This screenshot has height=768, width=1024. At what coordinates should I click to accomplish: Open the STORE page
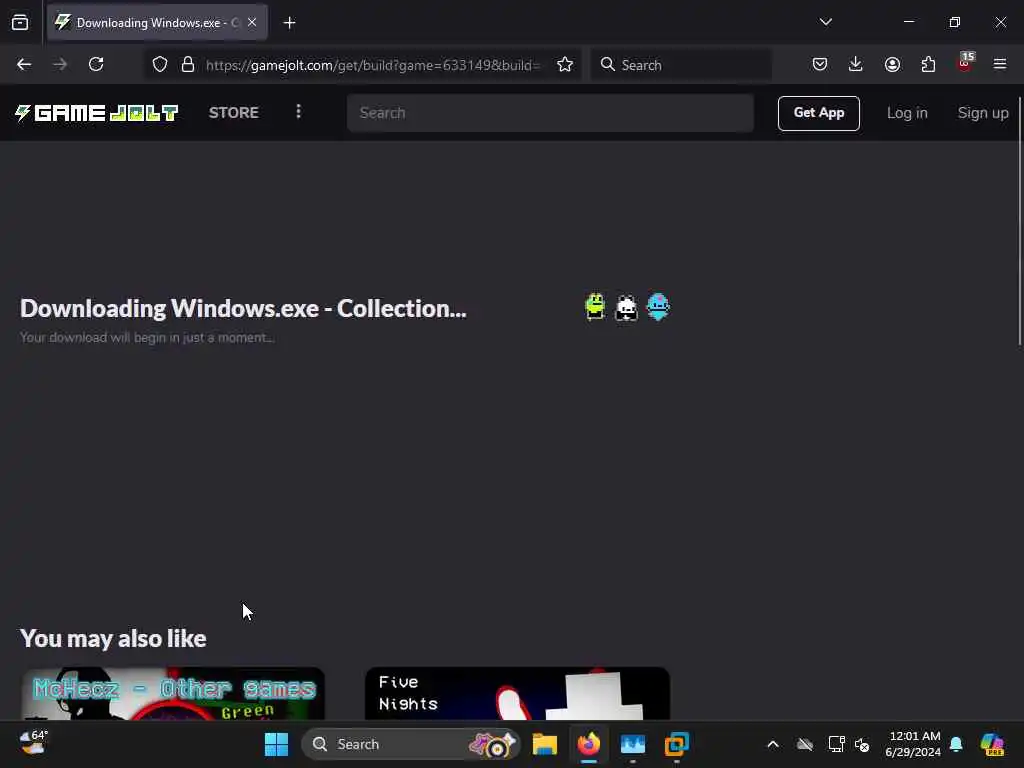pos(234,113)
